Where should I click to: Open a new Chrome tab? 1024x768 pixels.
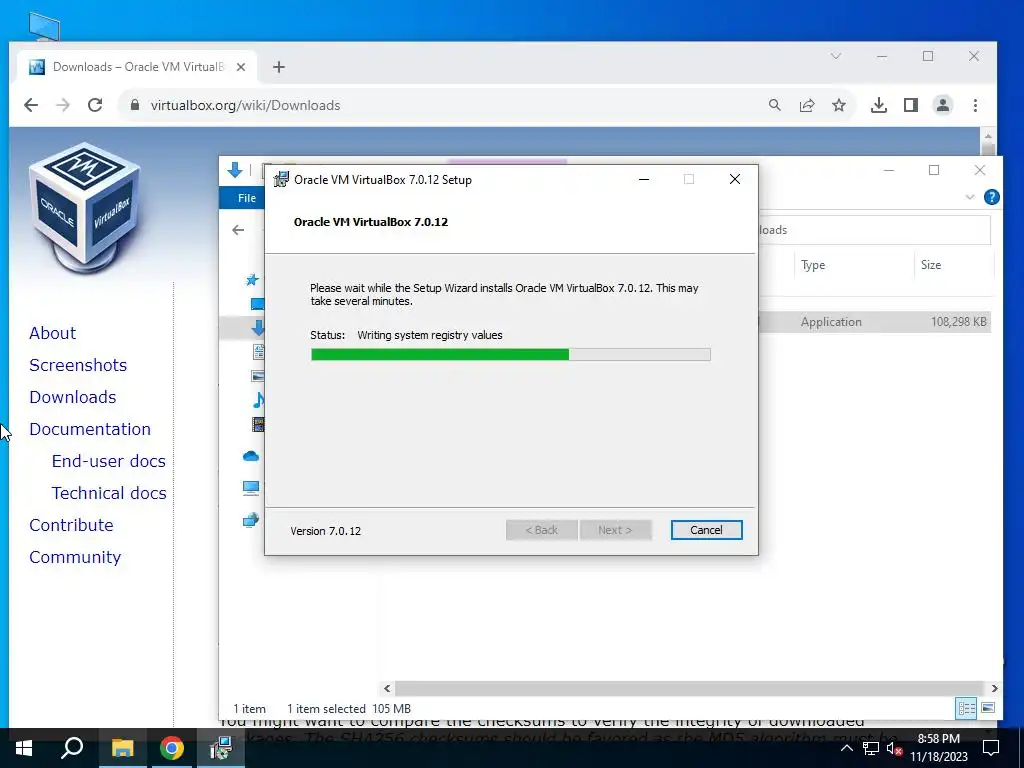pos(279,67)
